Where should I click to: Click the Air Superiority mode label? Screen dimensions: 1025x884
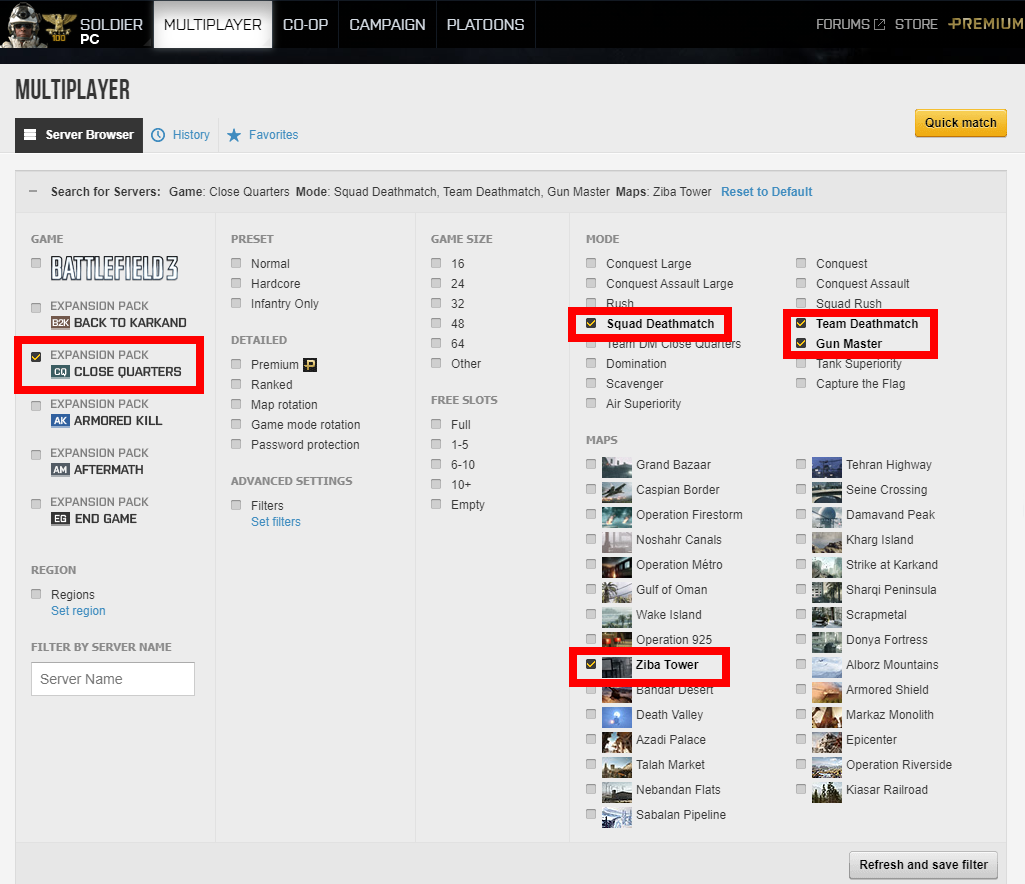point(643,403)
